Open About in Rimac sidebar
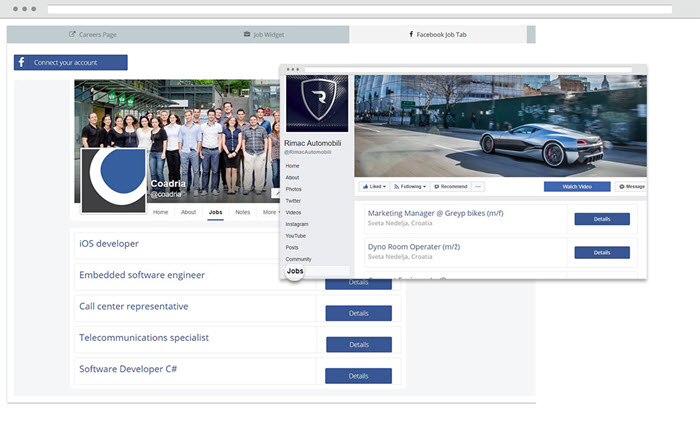This screenshot has height=437, width=700. point(292,177)
